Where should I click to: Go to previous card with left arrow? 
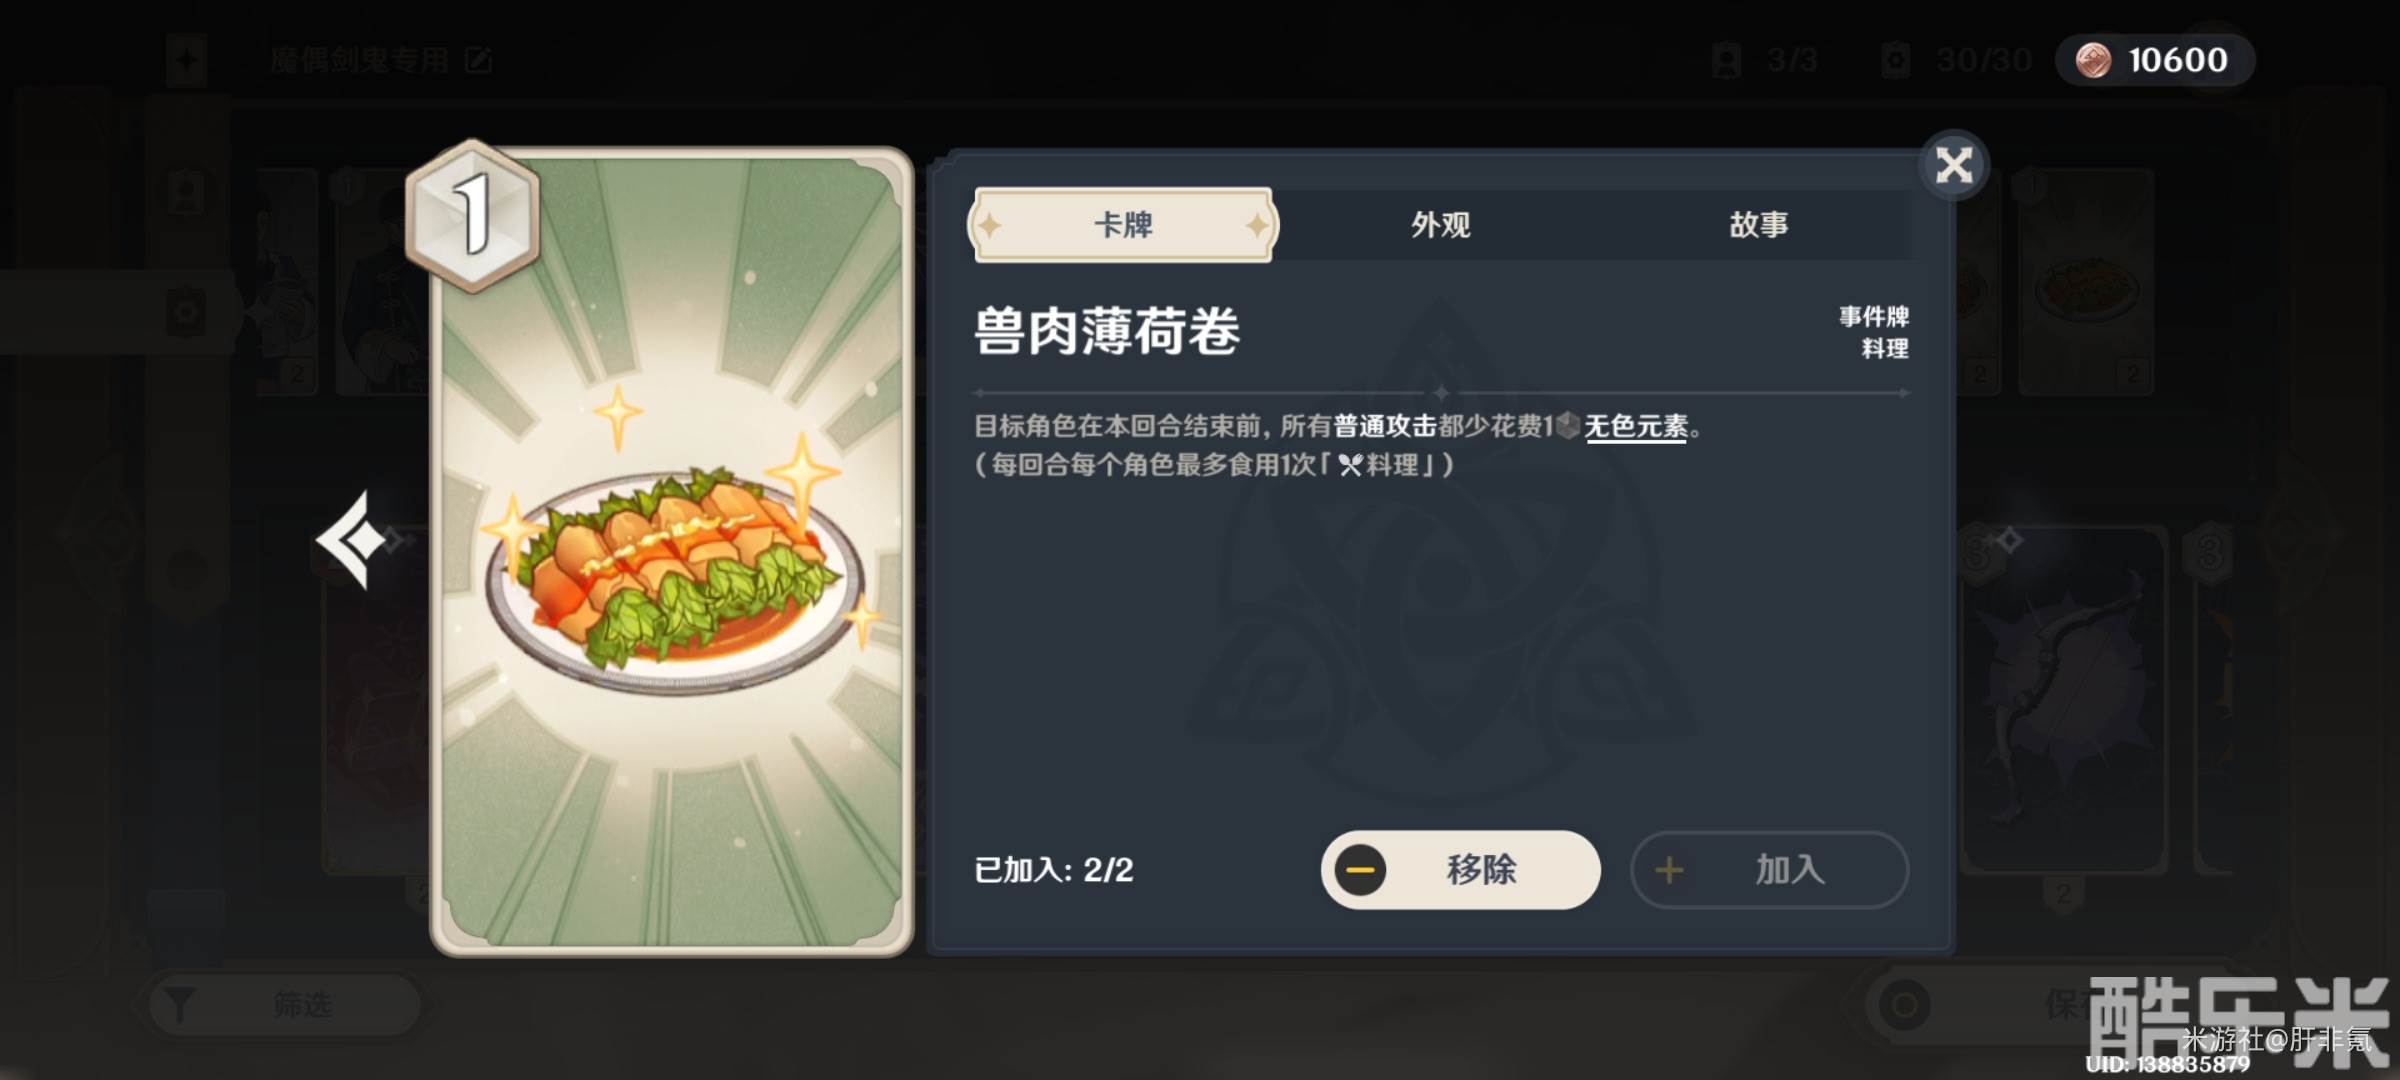[352, 540]
